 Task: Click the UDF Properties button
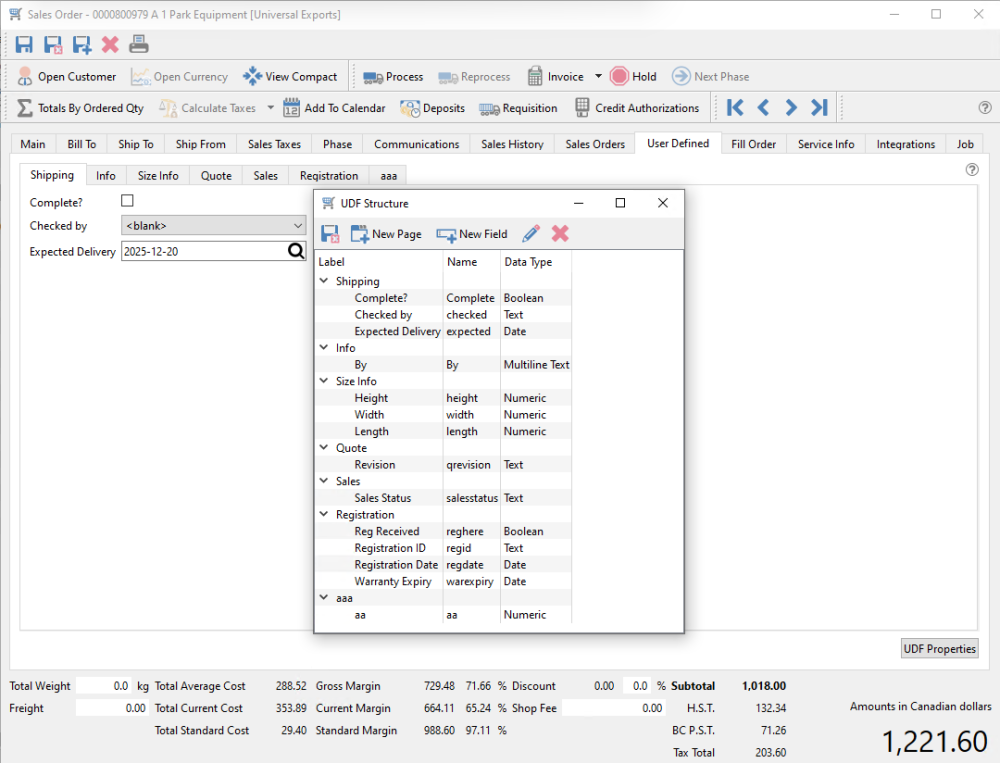[x=939, y=649]
